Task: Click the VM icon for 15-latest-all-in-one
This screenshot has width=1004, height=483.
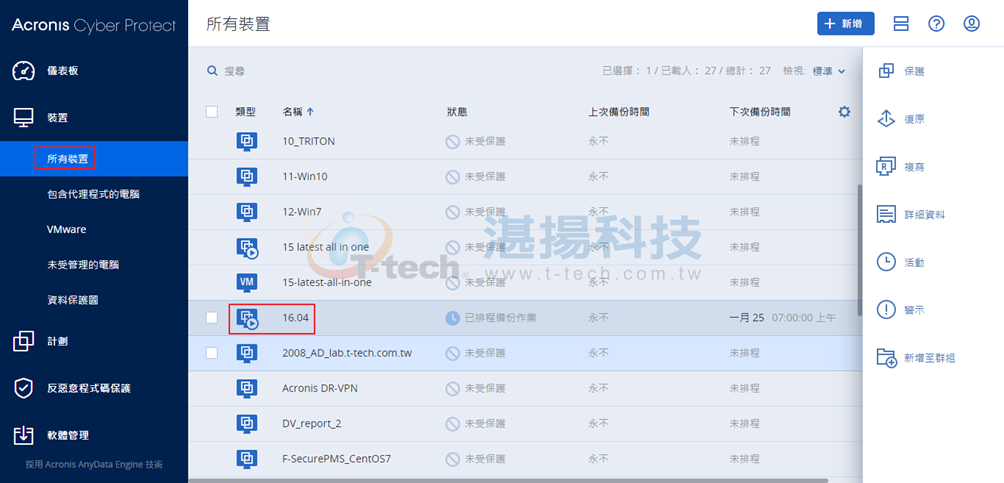Action: (x=247, y=282)
